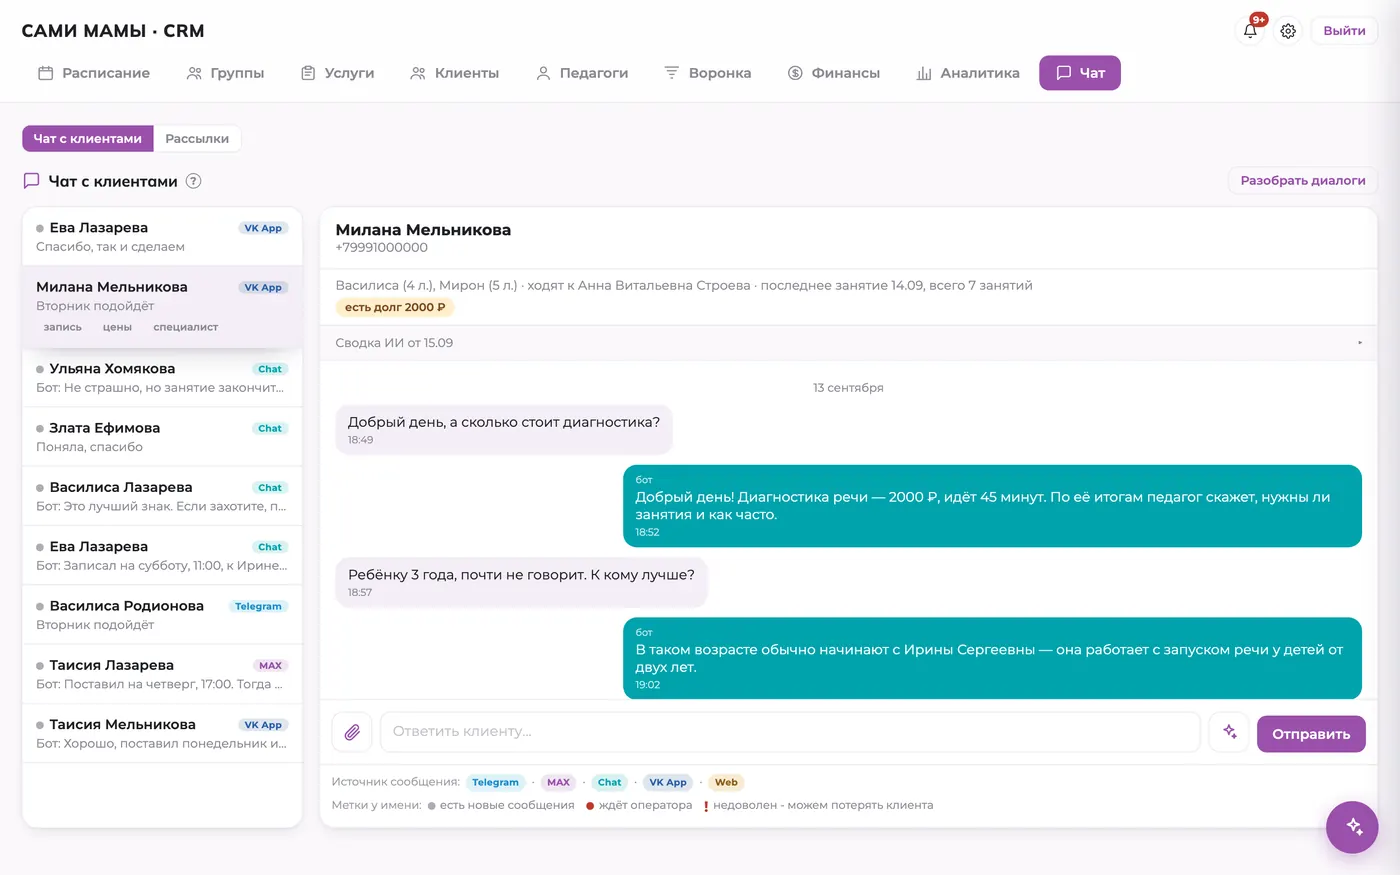Viewport: 1400px width, 875px height.
Task: Click MAX badge in source legend
Action: (558, 783)
